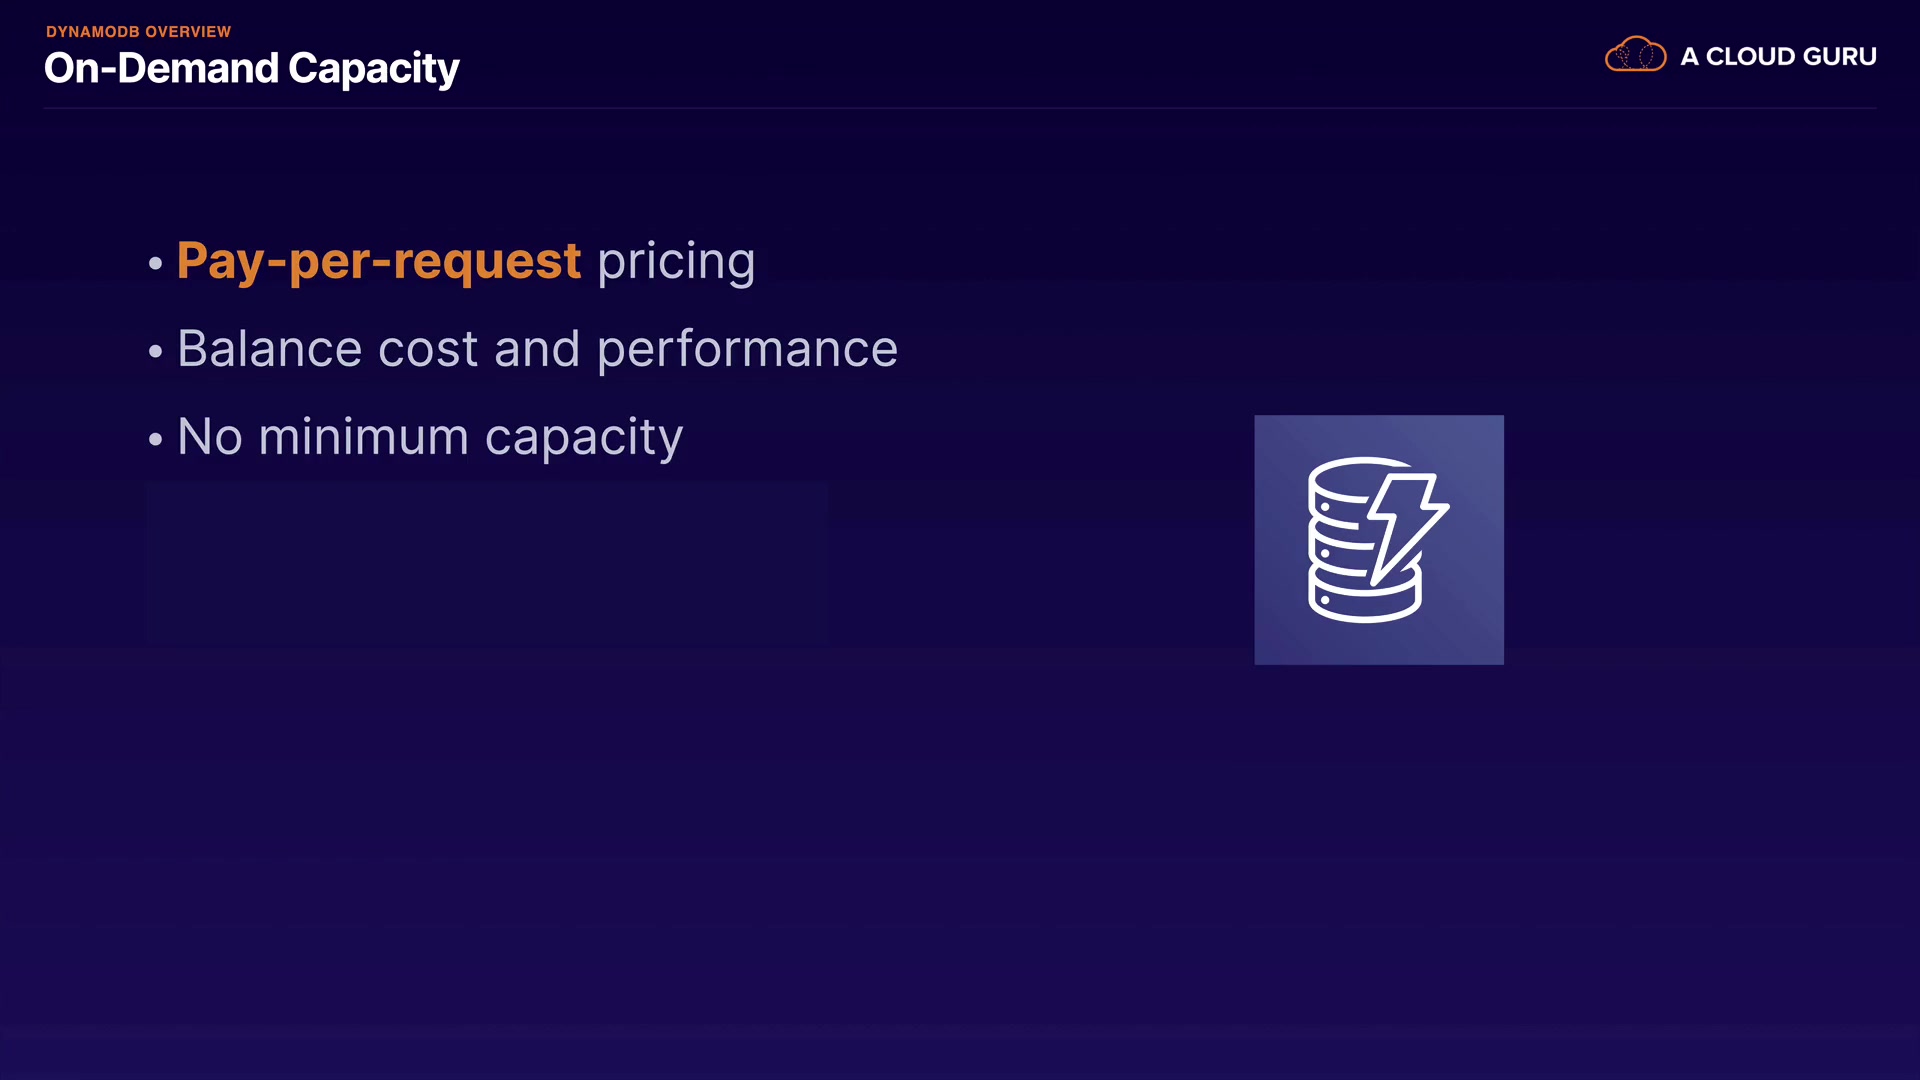The height and width of the screenshot is (1080, 1920).
Task: Click the word "No" in the third bullet
Action: 210,437
